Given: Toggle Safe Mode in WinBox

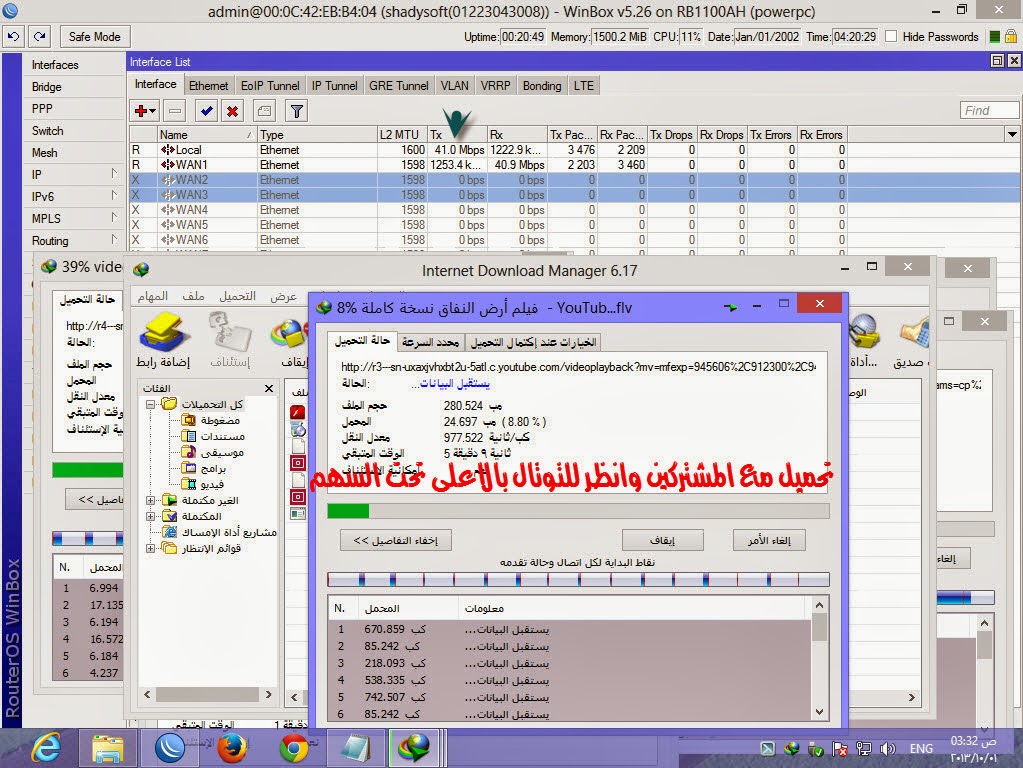Looking at the screenshot, I should (x=95, y=37).
